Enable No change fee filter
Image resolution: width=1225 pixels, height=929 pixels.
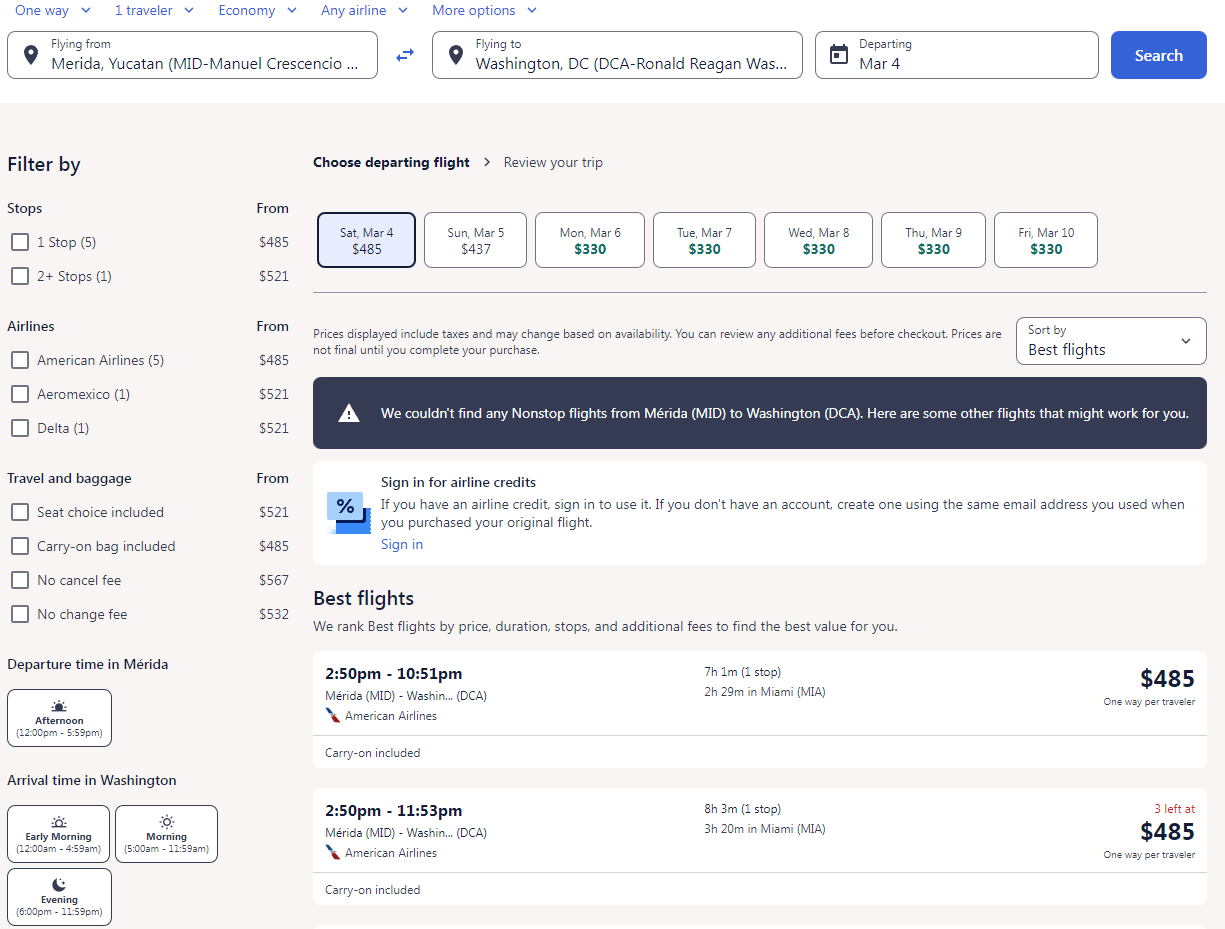tap(20, 614)
